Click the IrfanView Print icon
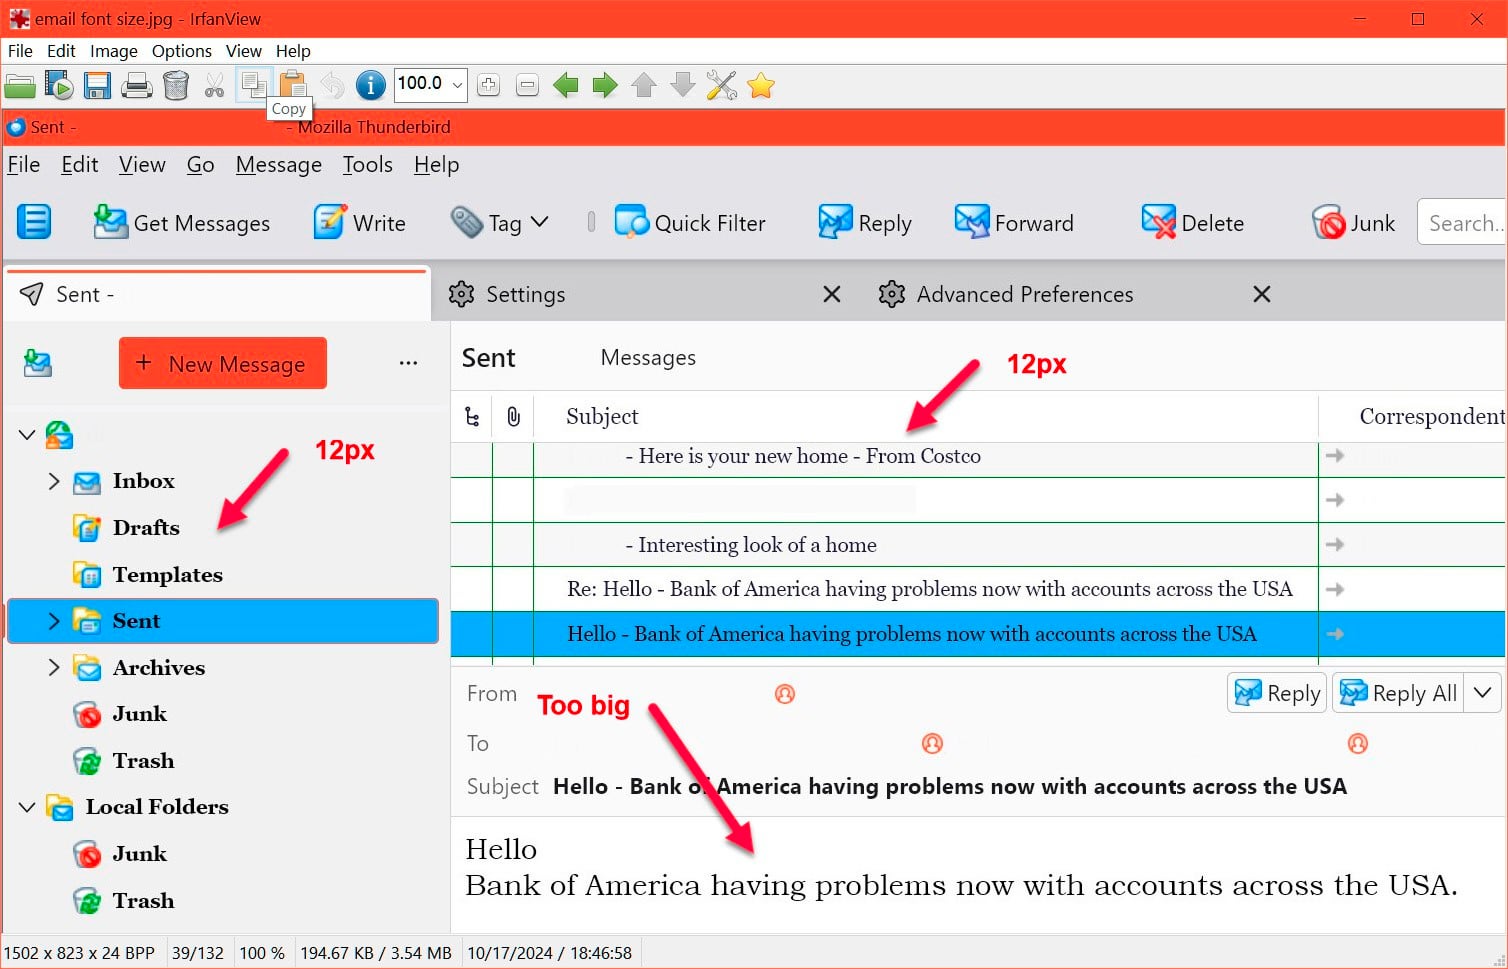 tap(136, 86)
